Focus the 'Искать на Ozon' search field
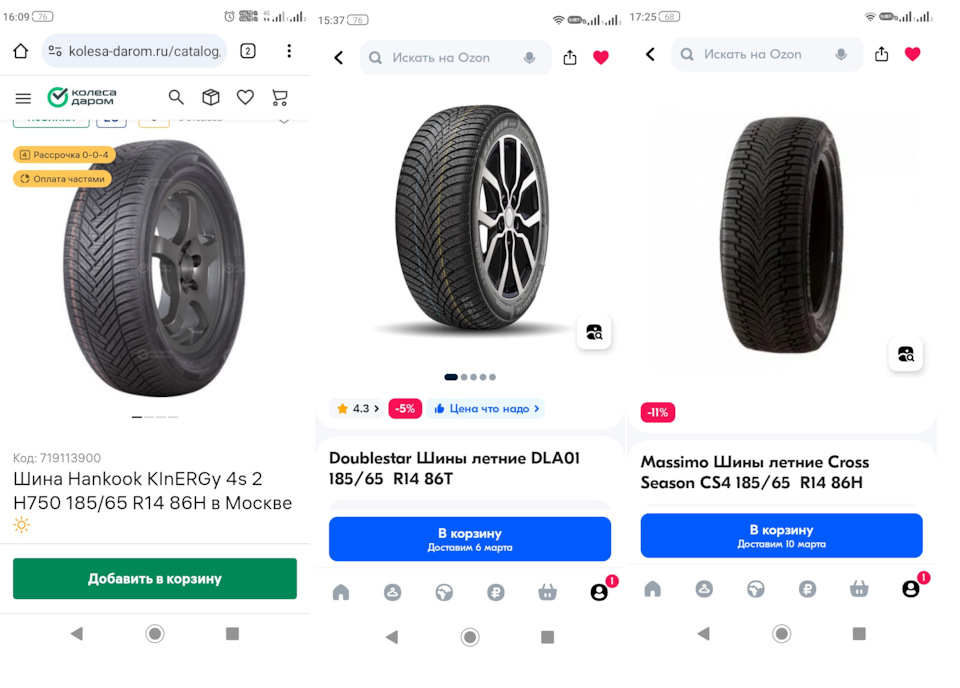 tap(455, 58)
